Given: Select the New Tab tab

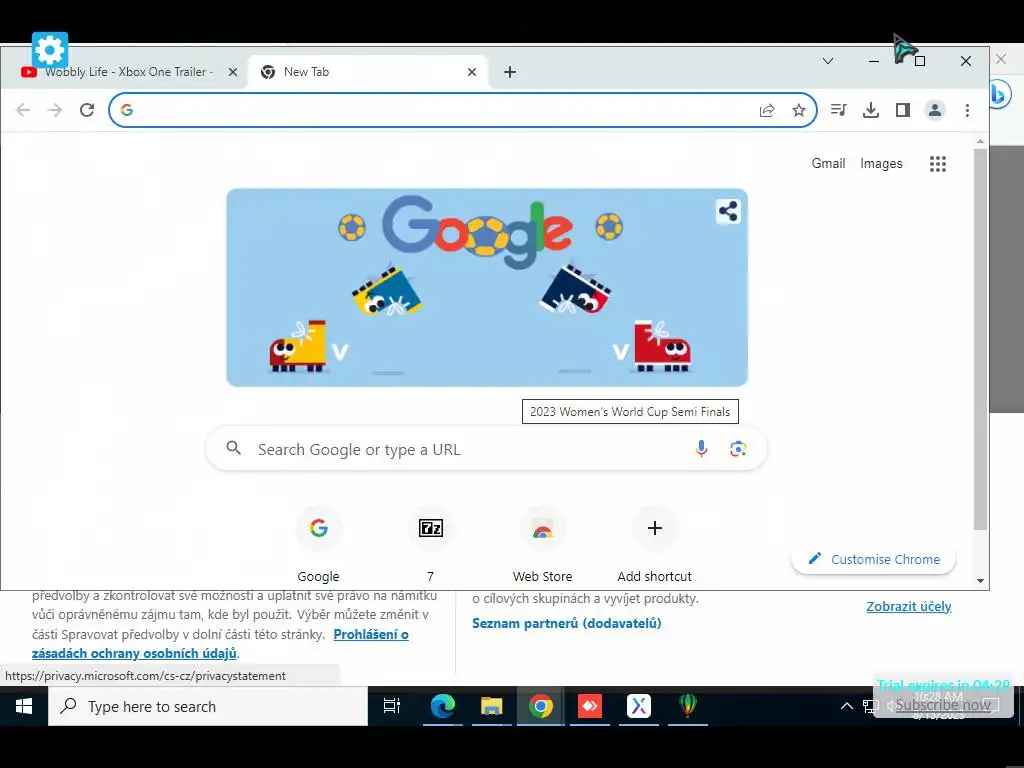Looking at the screenshot, I should coord(368,72).
